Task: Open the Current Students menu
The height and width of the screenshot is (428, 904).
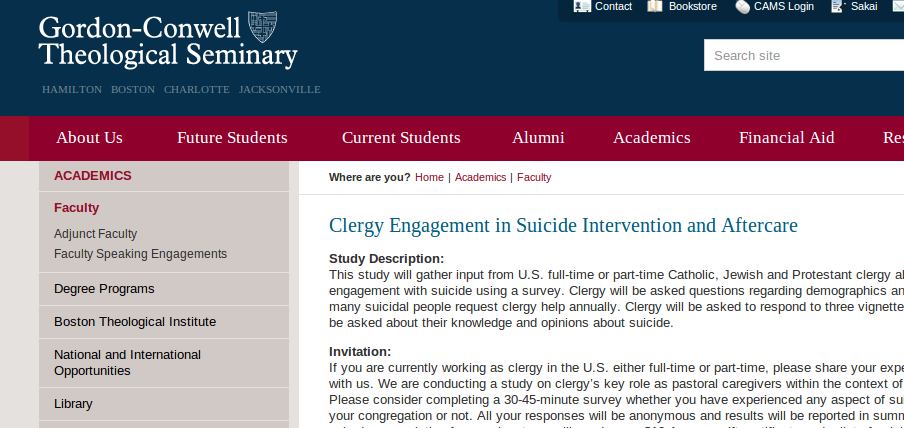Action: pyautogui.click(x=401, y=138)
